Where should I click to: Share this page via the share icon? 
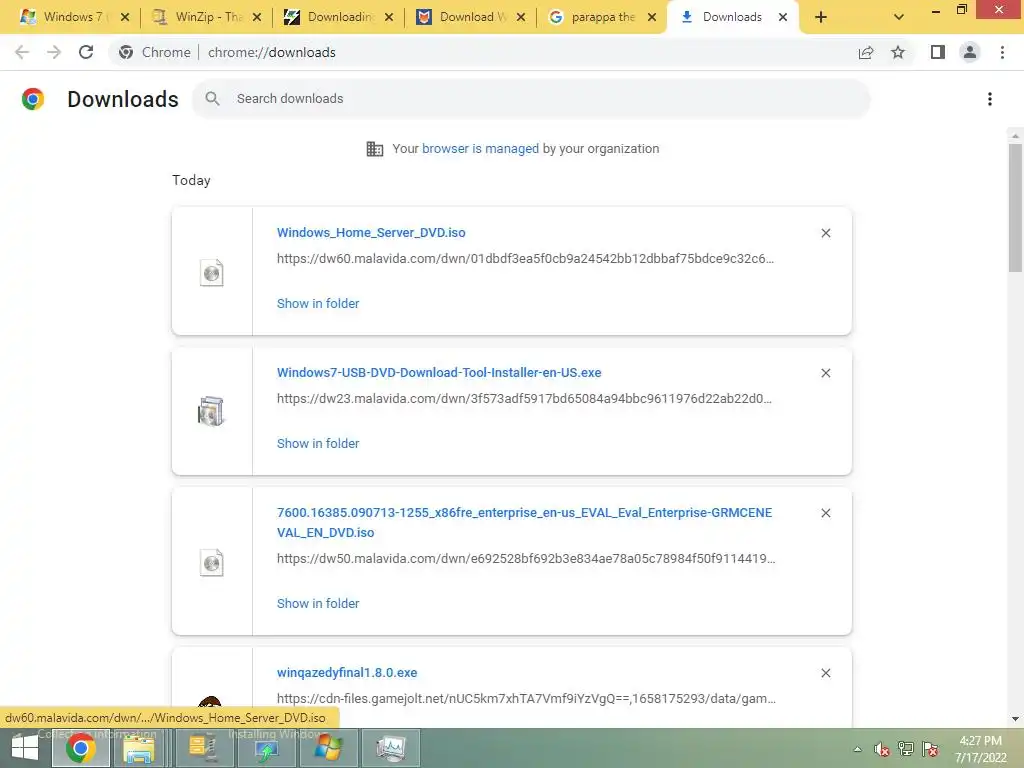tap(866, 52)
